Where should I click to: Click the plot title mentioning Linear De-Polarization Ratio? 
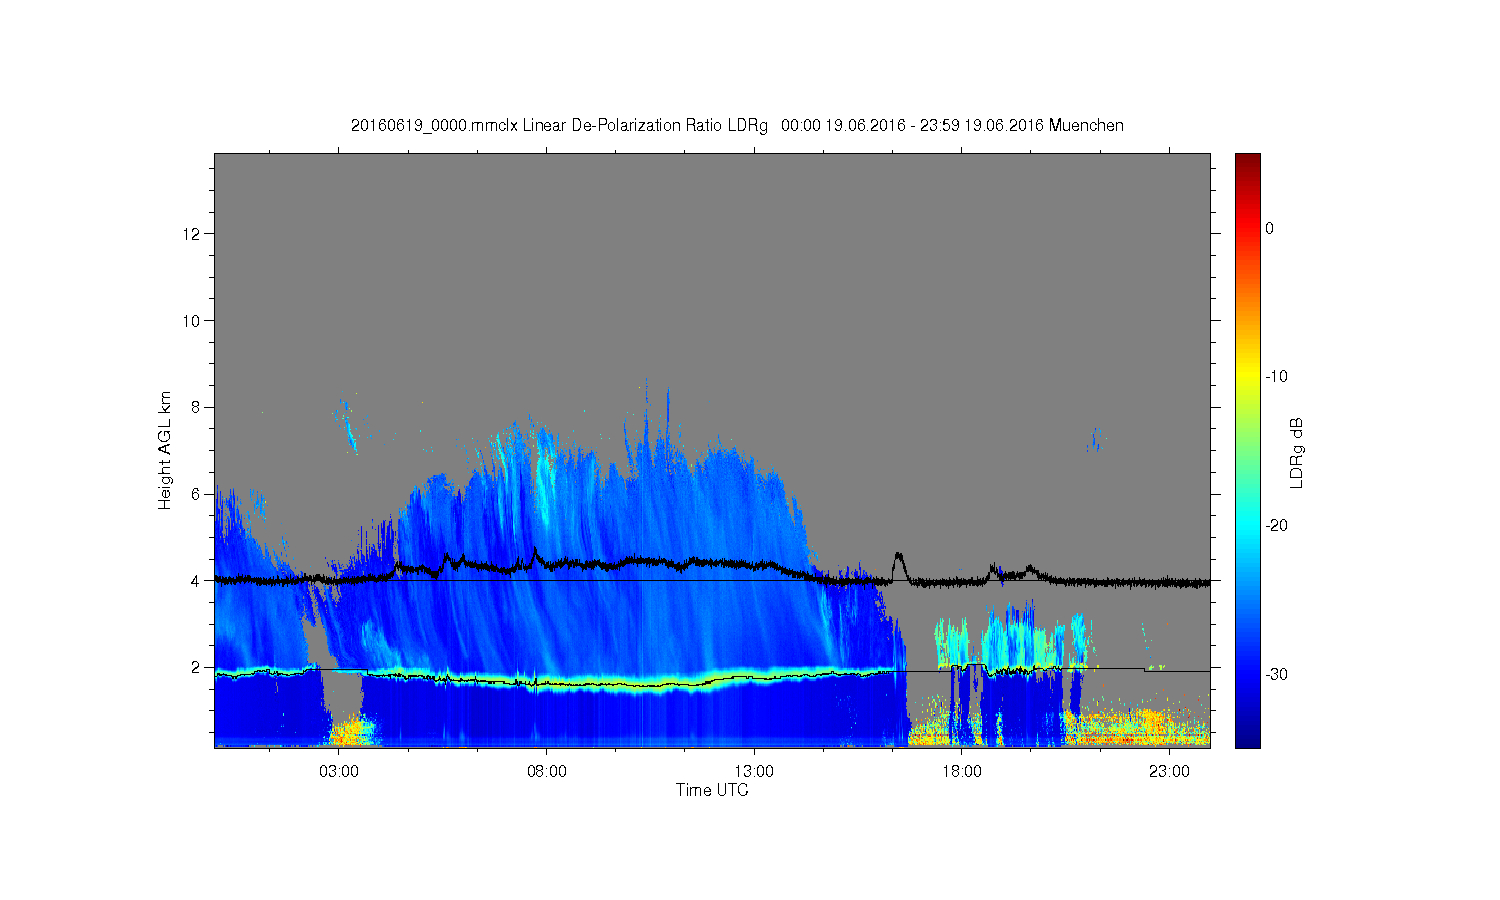[737, 126]
